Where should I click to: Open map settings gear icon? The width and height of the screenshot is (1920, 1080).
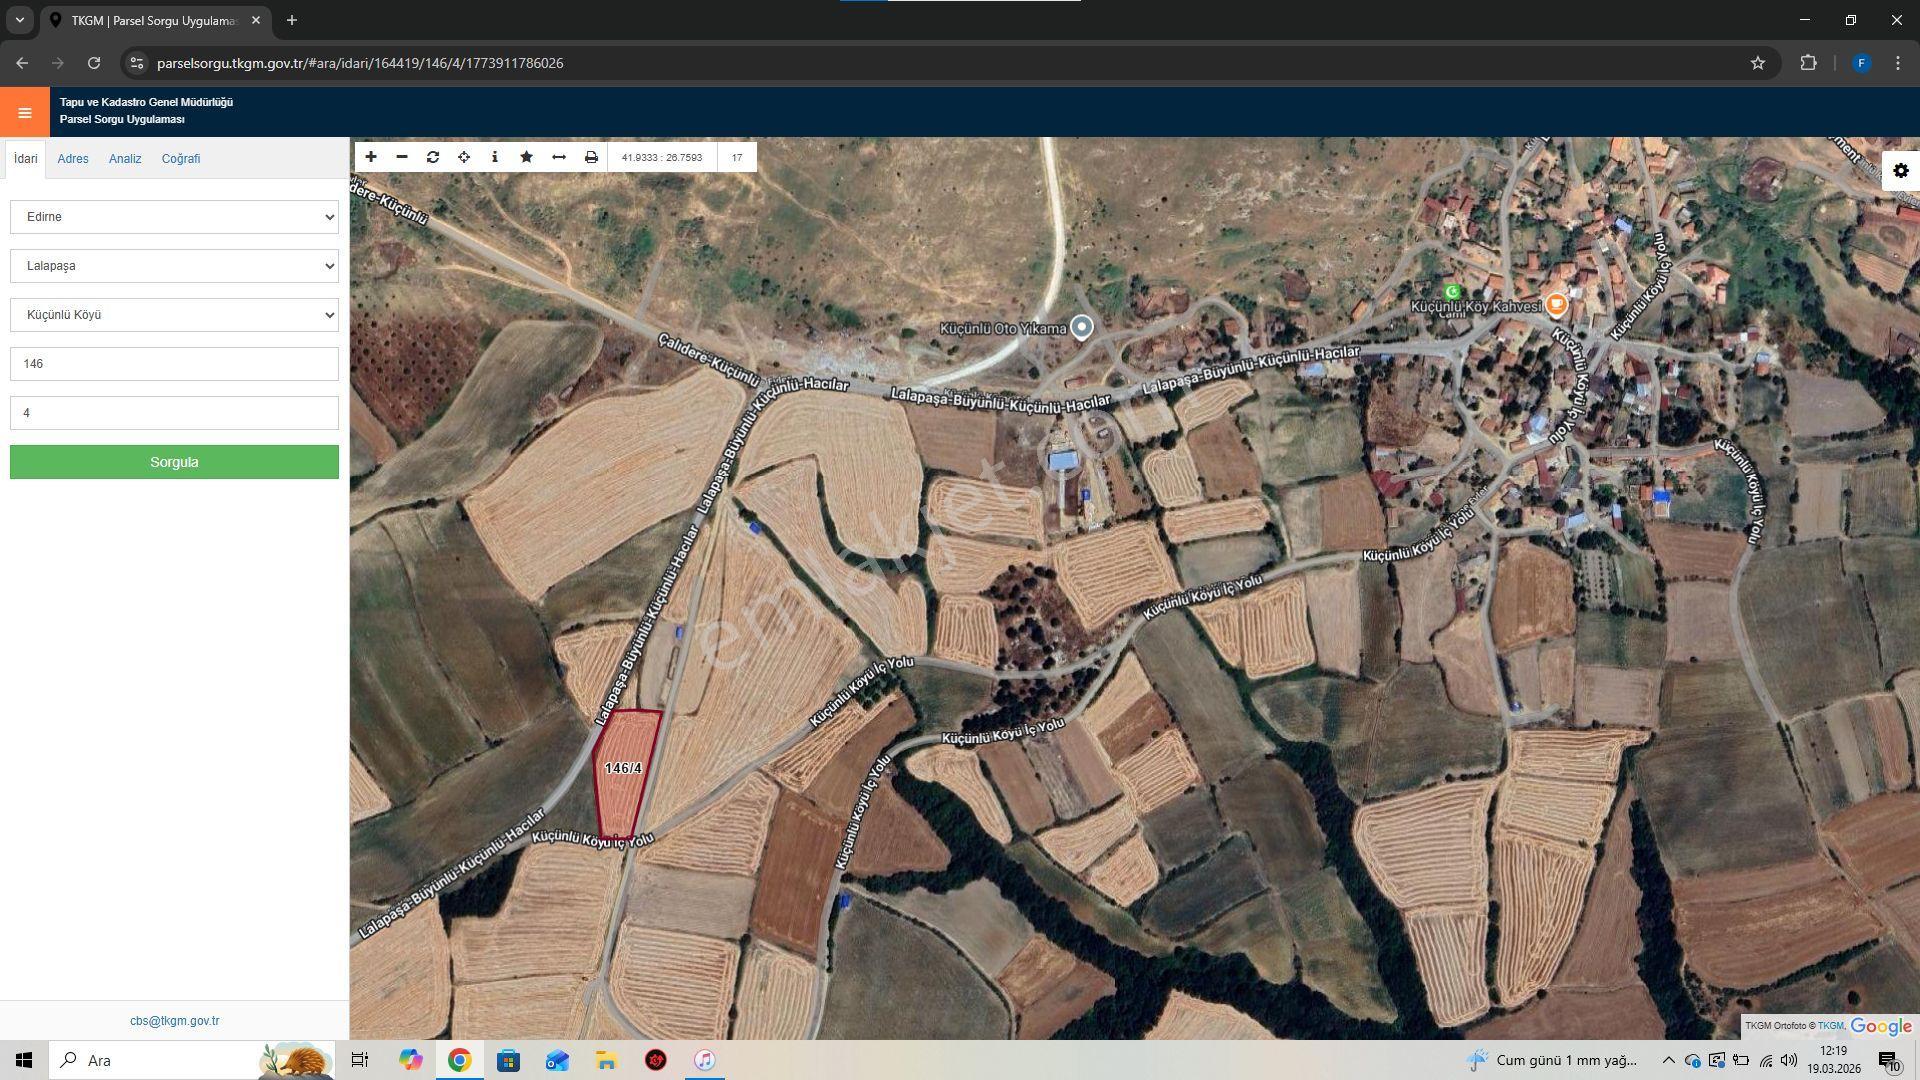coord(1901,171)
